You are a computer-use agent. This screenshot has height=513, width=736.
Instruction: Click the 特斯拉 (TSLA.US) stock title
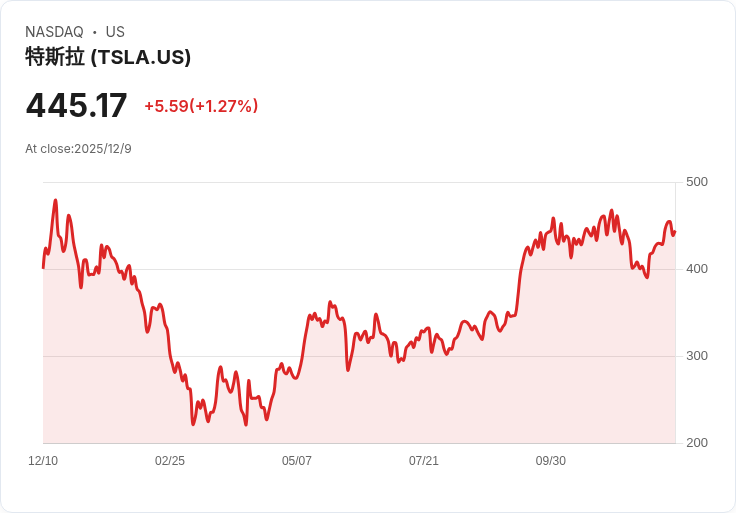pos(108,57)
